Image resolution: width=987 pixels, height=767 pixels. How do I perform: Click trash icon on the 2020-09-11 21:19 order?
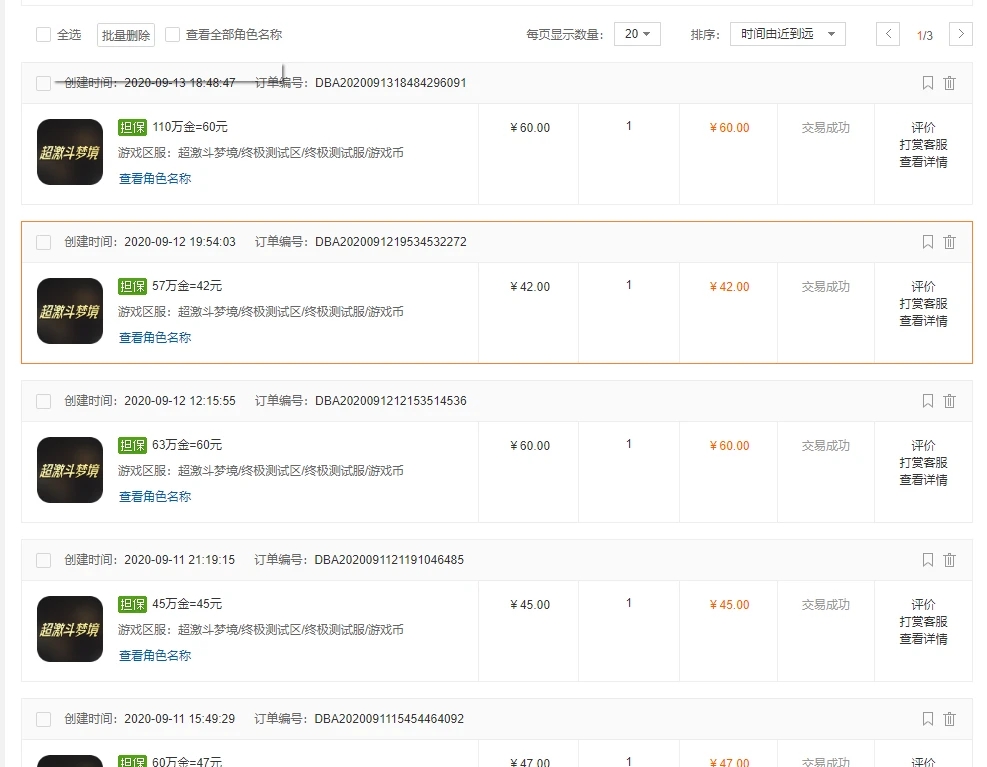click(950, 559)
